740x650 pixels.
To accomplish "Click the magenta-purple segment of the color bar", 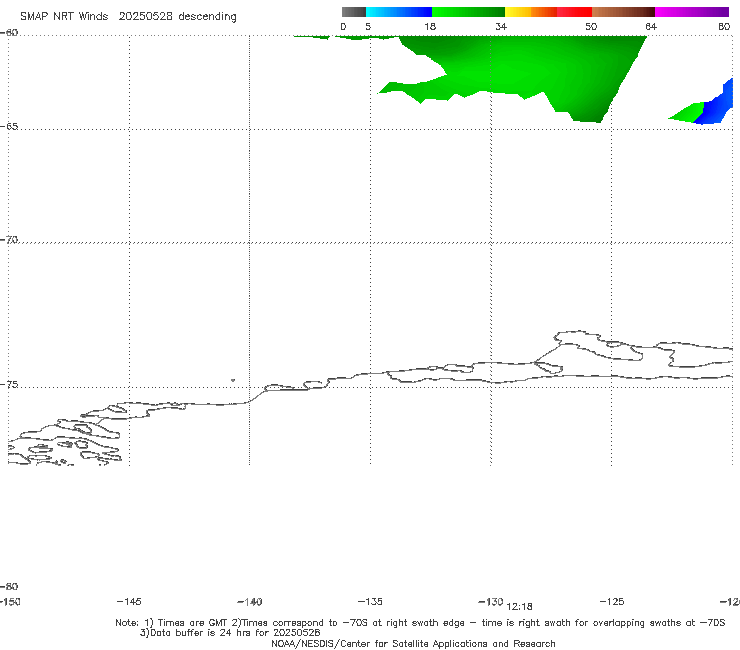I will [692, 12].
